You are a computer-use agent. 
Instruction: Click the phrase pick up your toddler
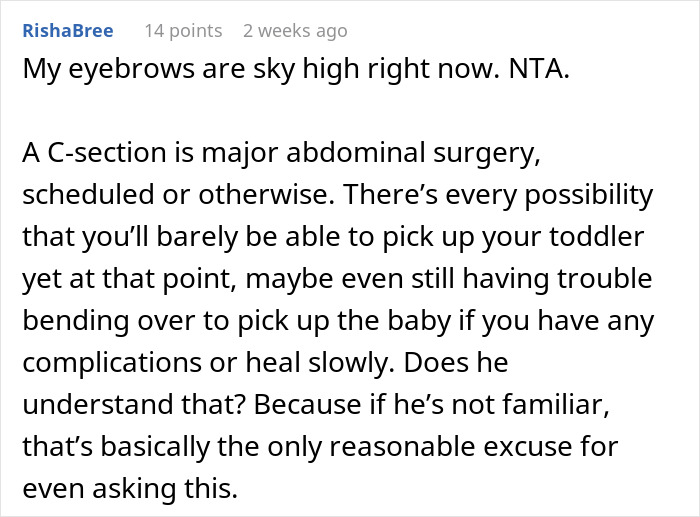point(513,238)
